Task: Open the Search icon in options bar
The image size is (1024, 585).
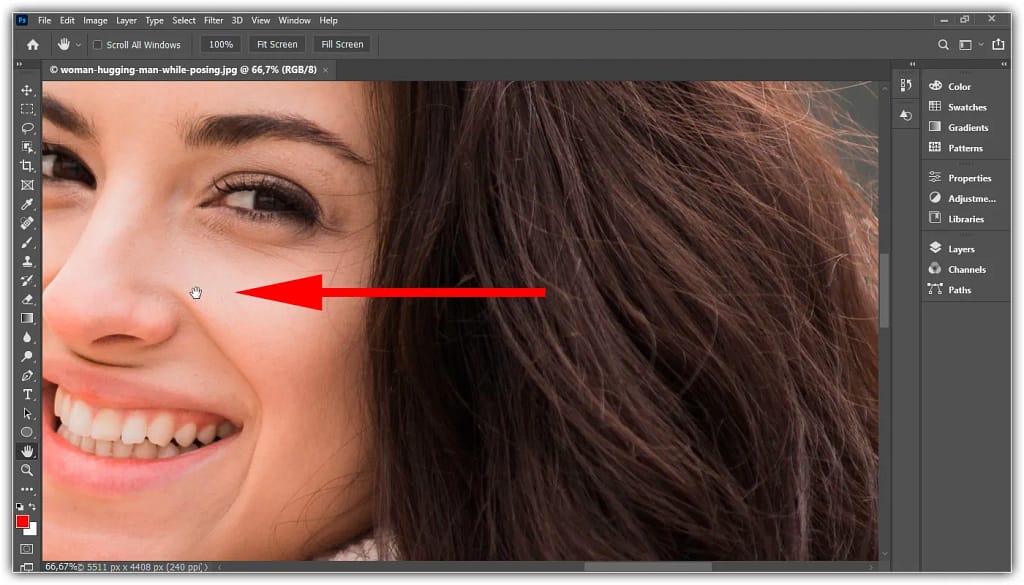Action: (x=943, y=45)
